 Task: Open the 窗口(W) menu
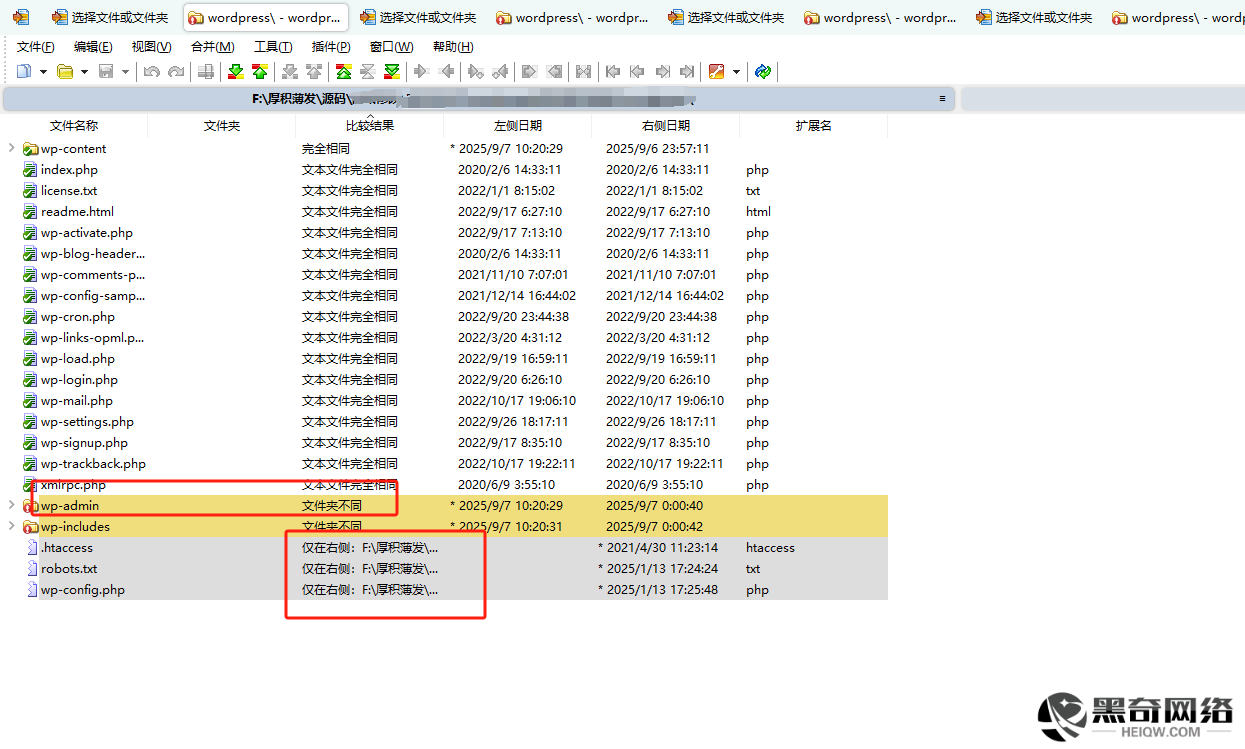click(391, 47)
